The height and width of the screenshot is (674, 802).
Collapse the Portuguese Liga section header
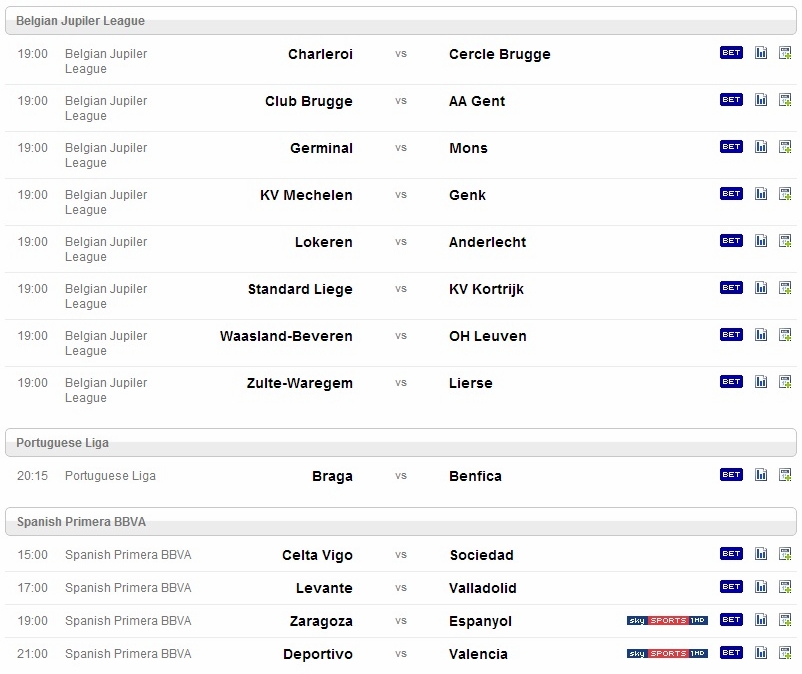tap(400, 443)
